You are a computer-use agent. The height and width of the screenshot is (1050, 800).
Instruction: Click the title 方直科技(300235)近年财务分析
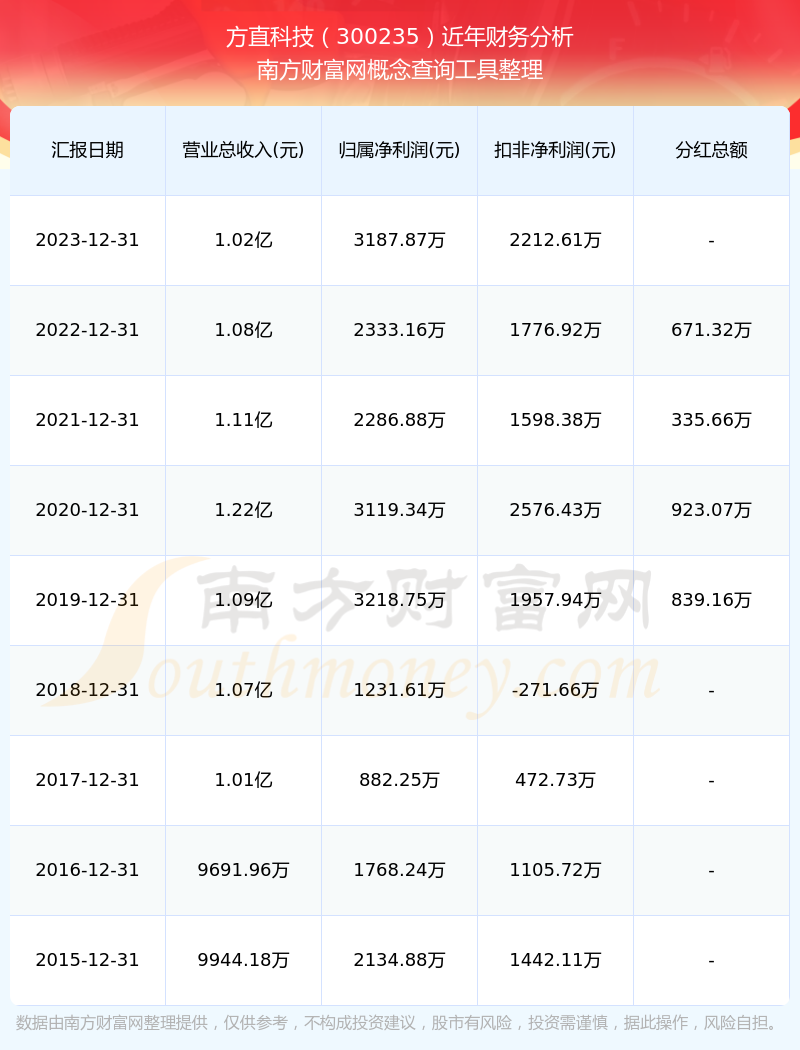click(x=400, y=37)
